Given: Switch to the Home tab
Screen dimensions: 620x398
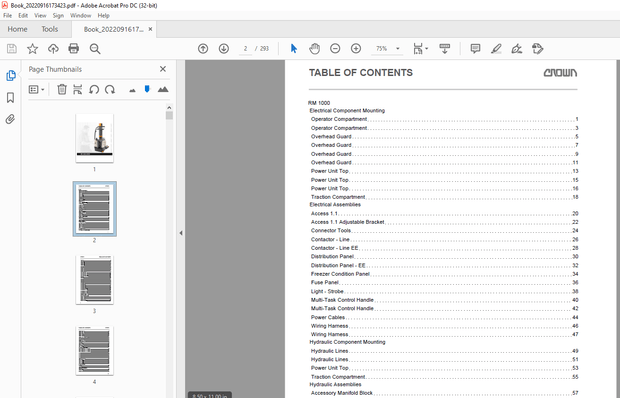Looking at the screenshot, I should point(17,29).
